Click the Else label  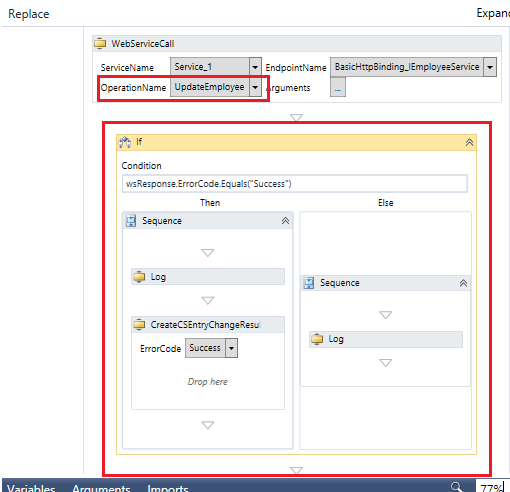click(386, 203)
